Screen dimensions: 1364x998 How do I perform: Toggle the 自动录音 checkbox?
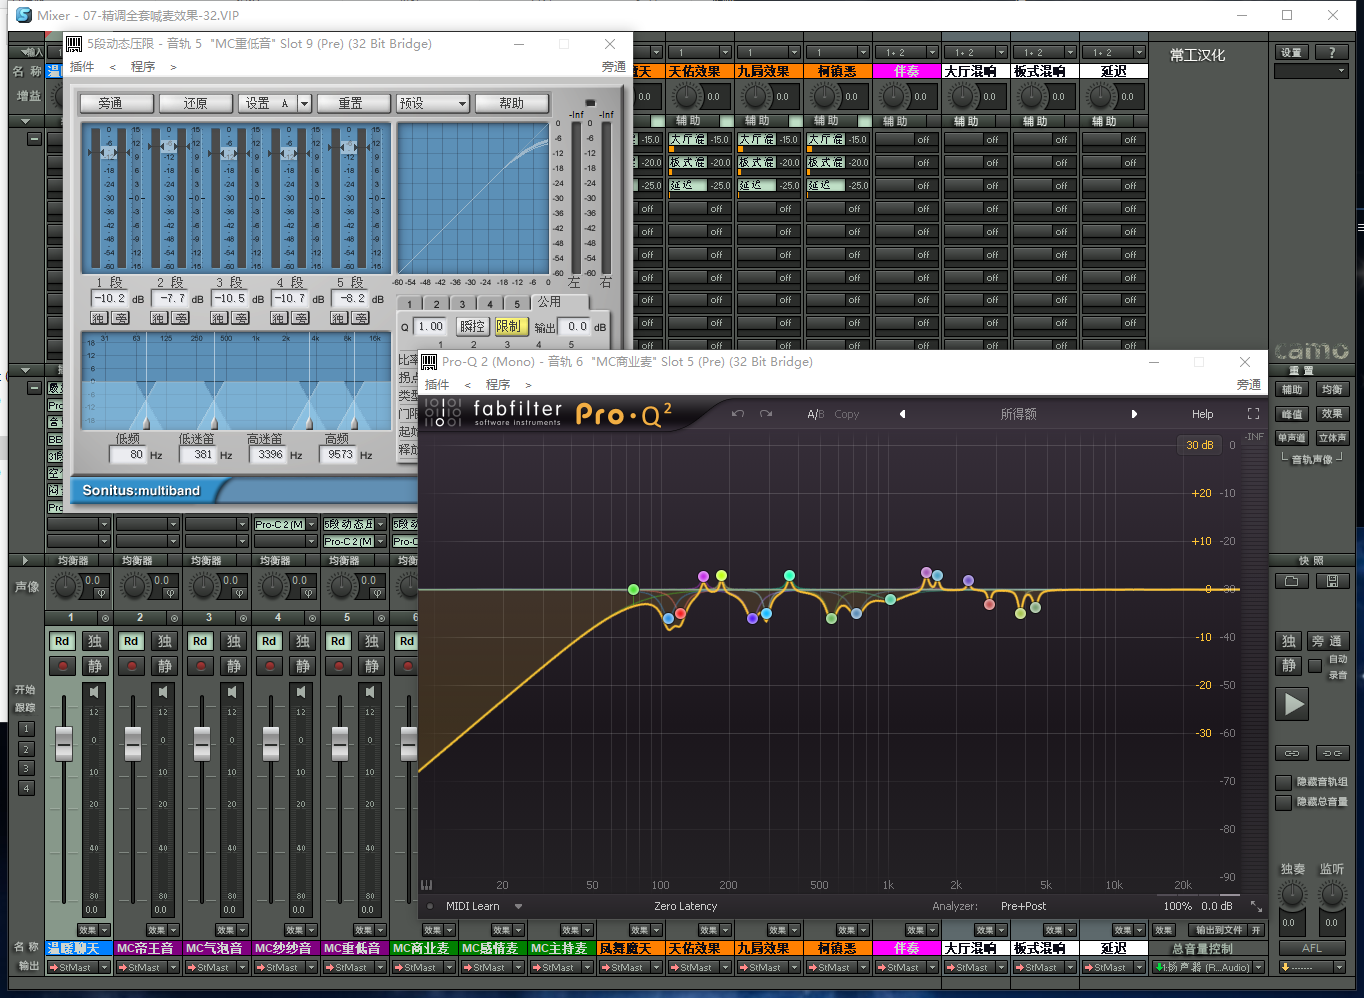click(x=1315, y=666)
